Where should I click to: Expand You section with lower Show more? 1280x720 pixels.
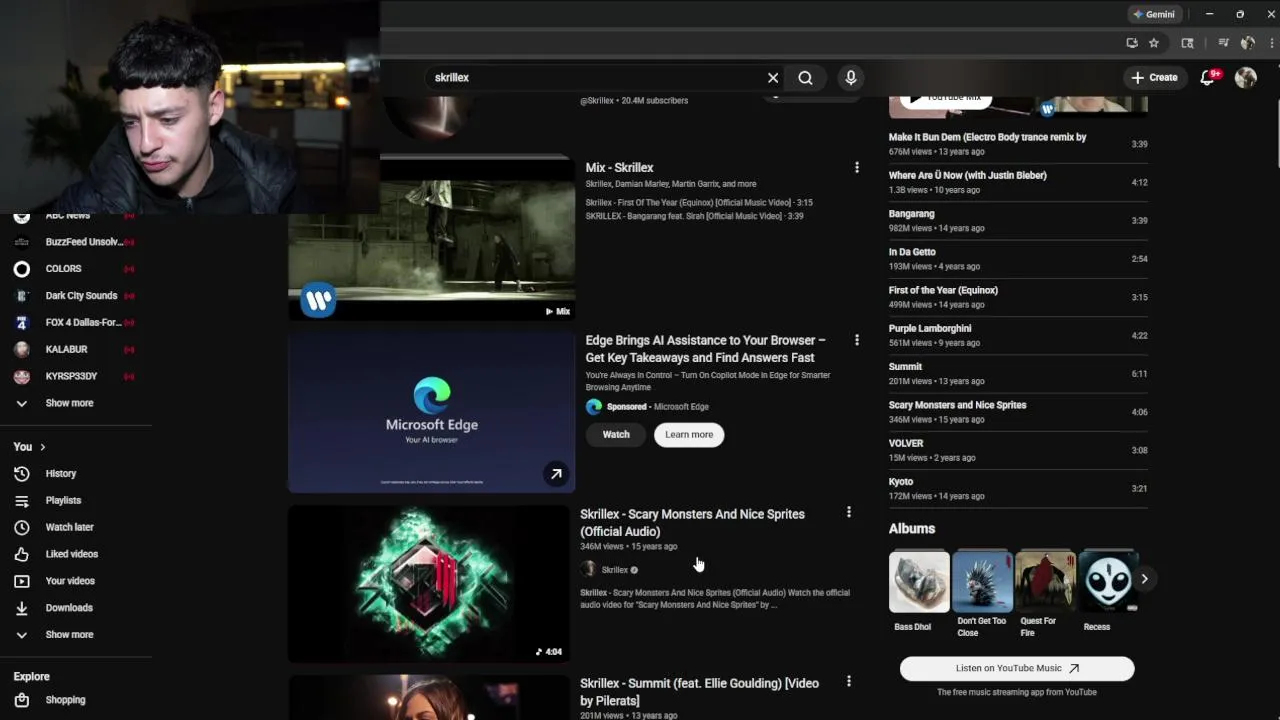pos(69,635)
